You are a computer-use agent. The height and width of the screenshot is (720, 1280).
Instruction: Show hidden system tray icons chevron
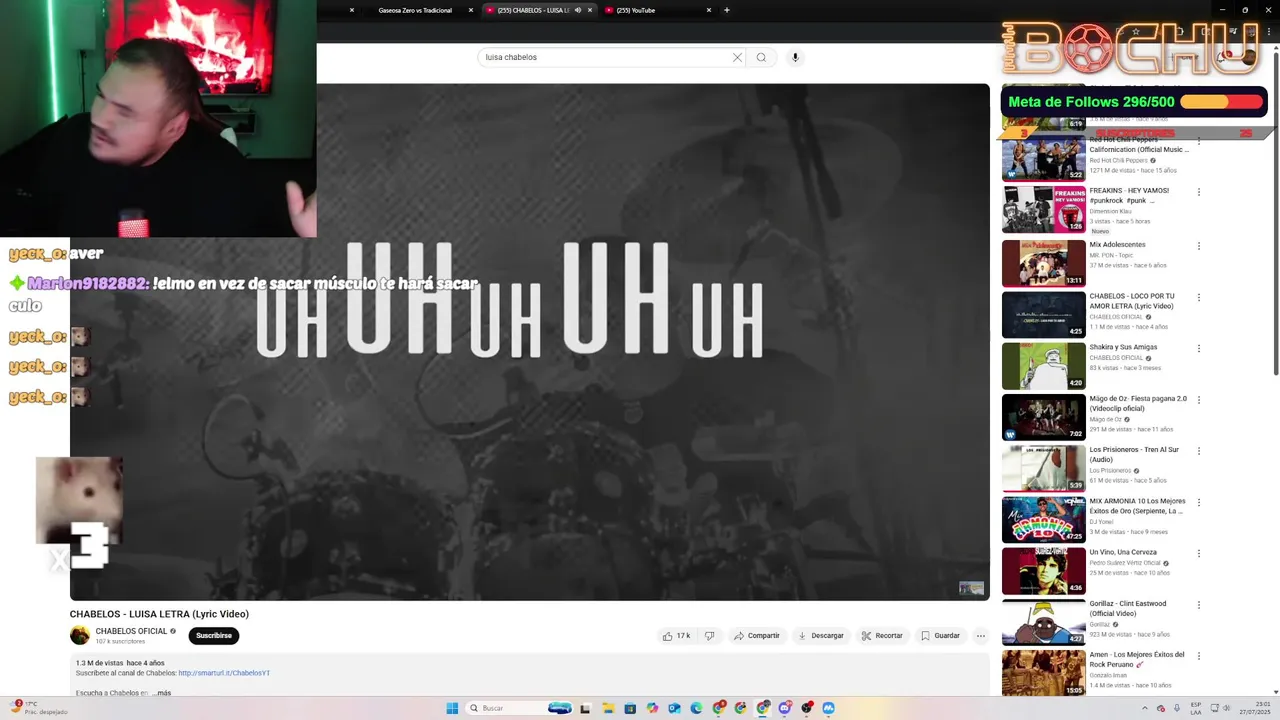pos(1145,708)
